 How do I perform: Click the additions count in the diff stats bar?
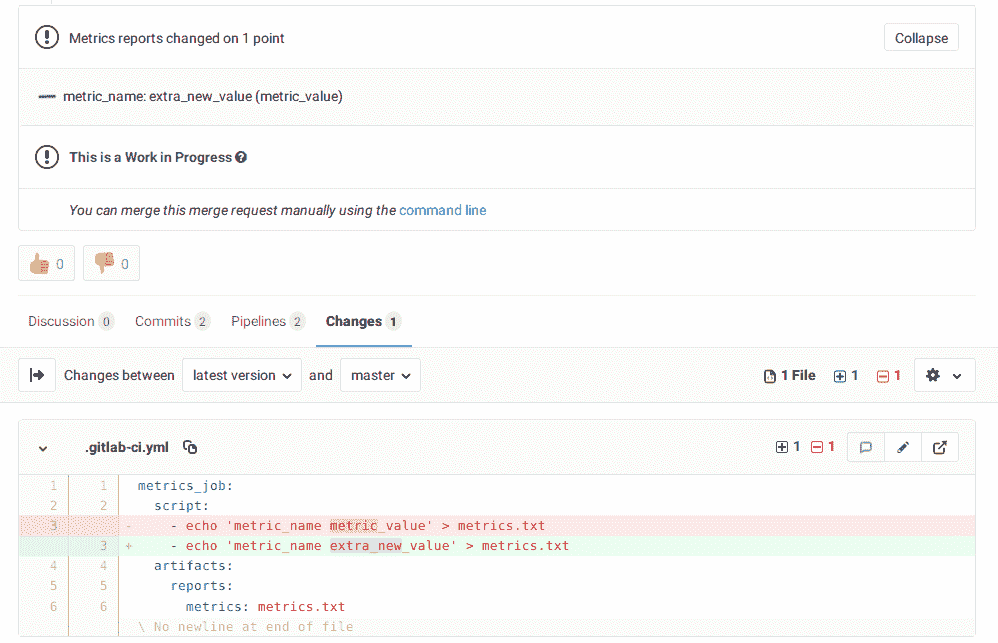846,376
